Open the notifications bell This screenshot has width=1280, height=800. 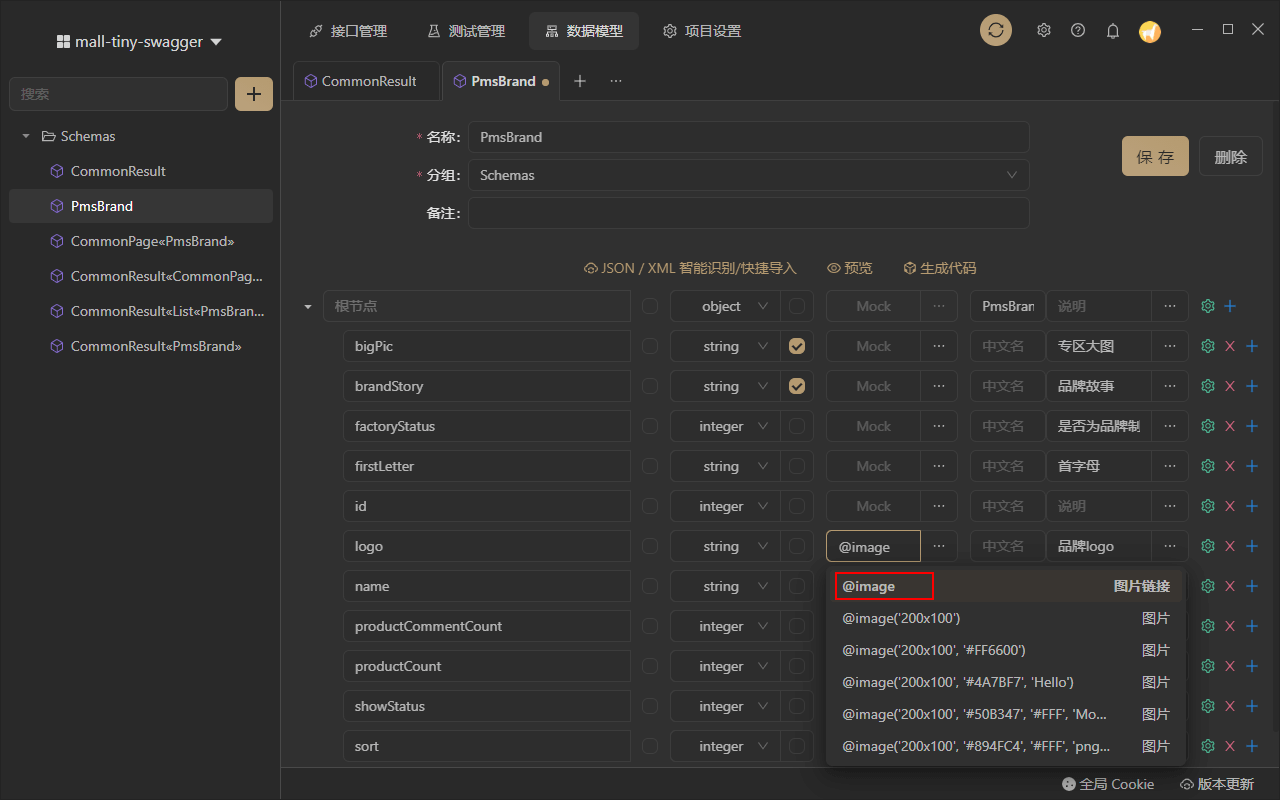[x=1112, y=30]
